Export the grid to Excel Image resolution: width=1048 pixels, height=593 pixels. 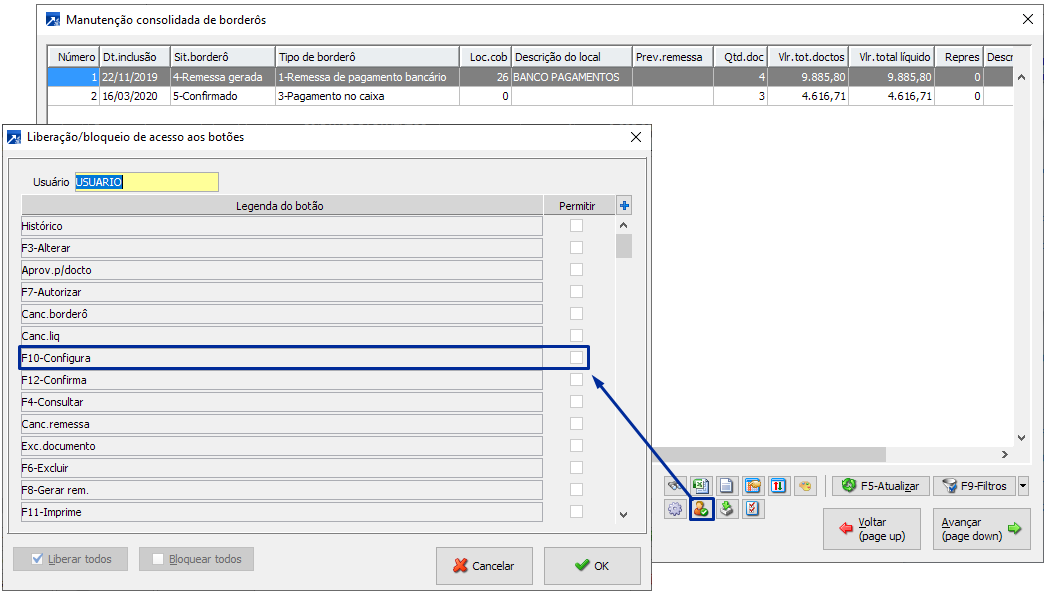point(700,486)
